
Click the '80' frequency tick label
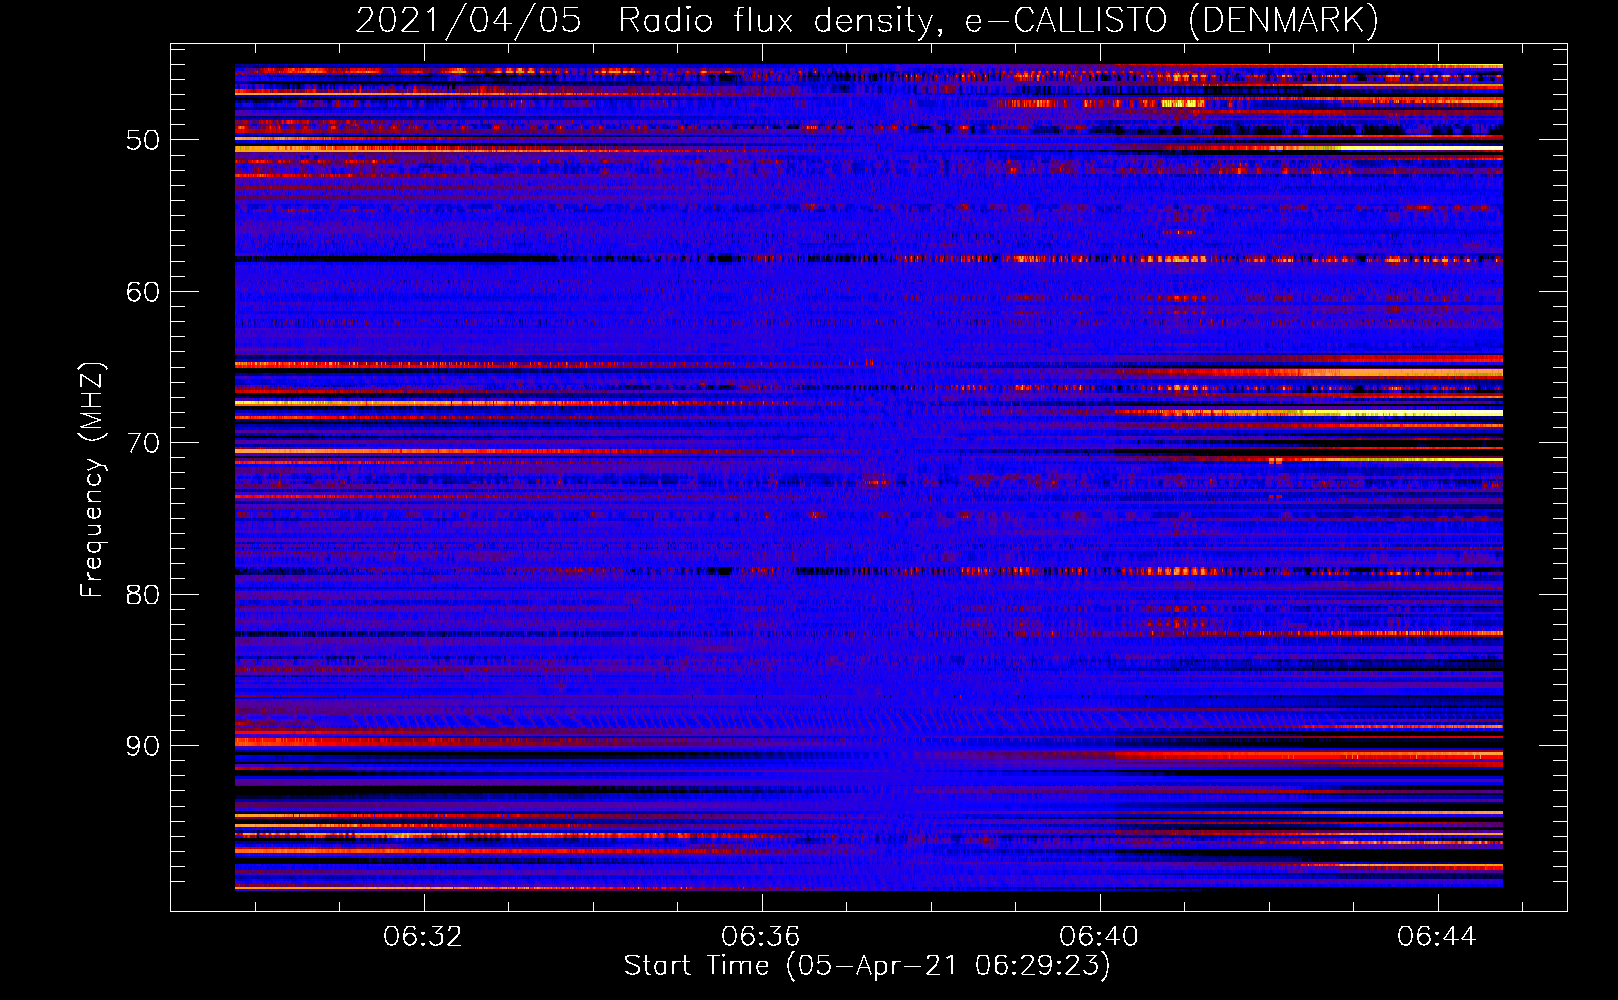click(x=143, y=595)
